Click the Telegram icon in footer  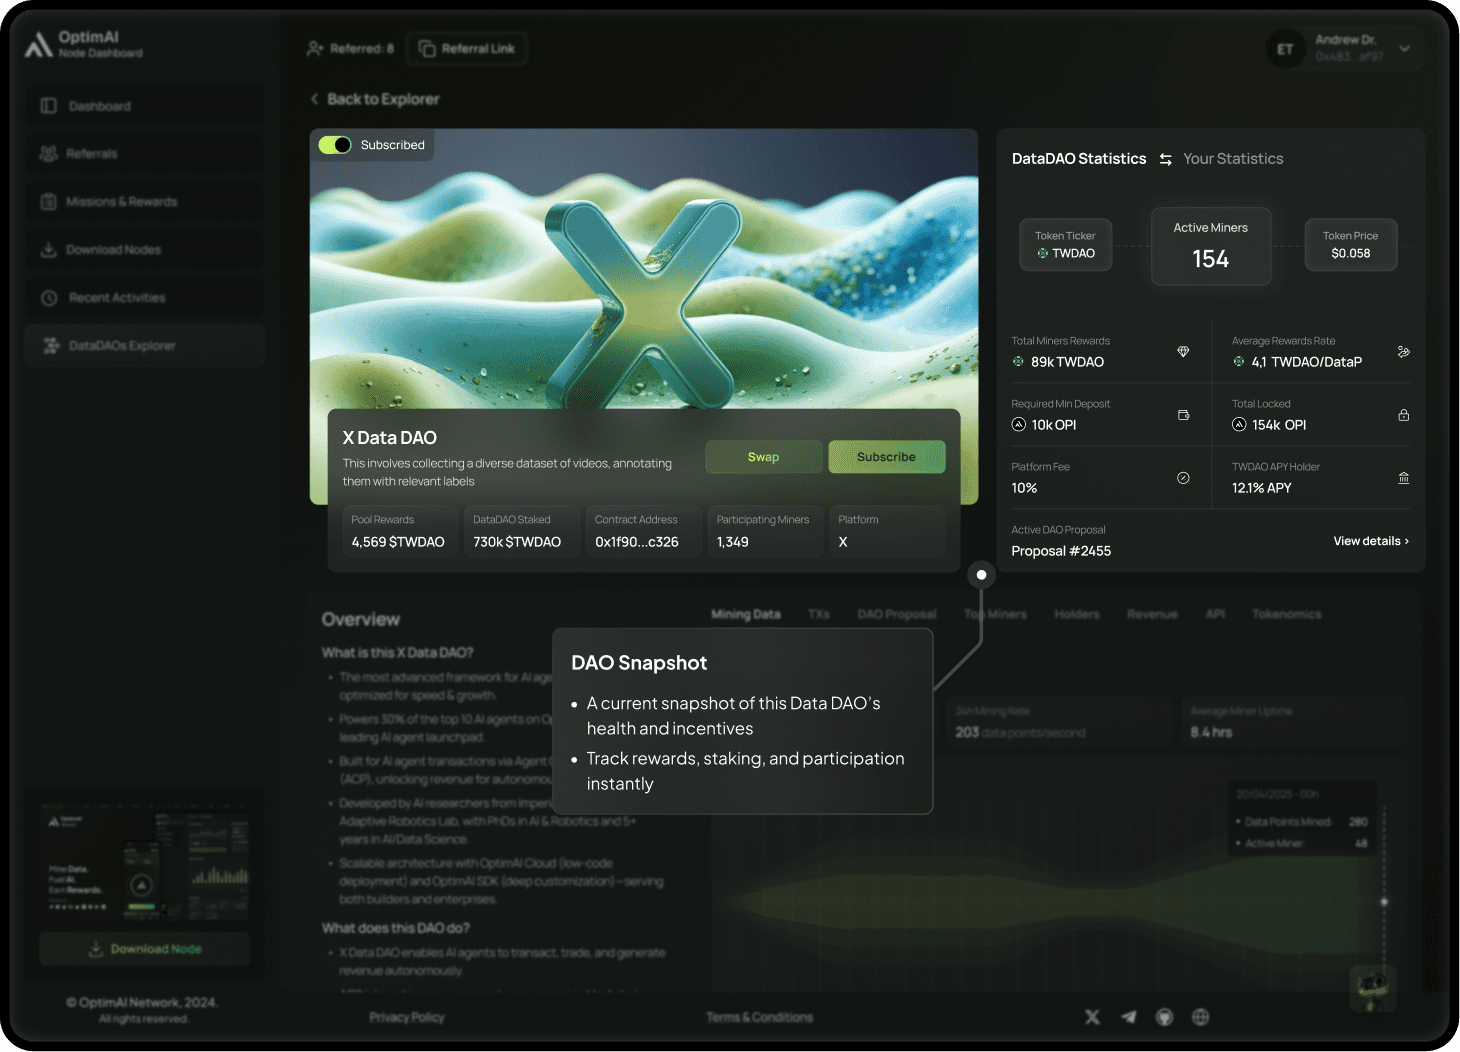(x=1128, y=1016)
